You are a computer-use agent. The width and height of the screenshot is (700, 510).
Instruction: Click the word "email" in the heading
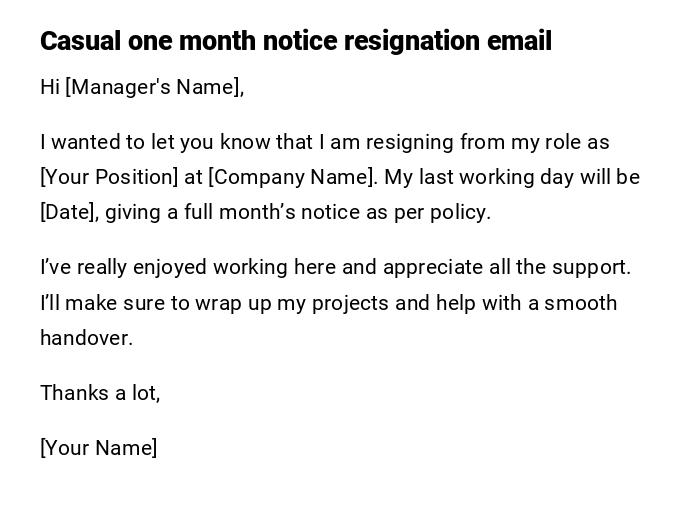(519, 41)
